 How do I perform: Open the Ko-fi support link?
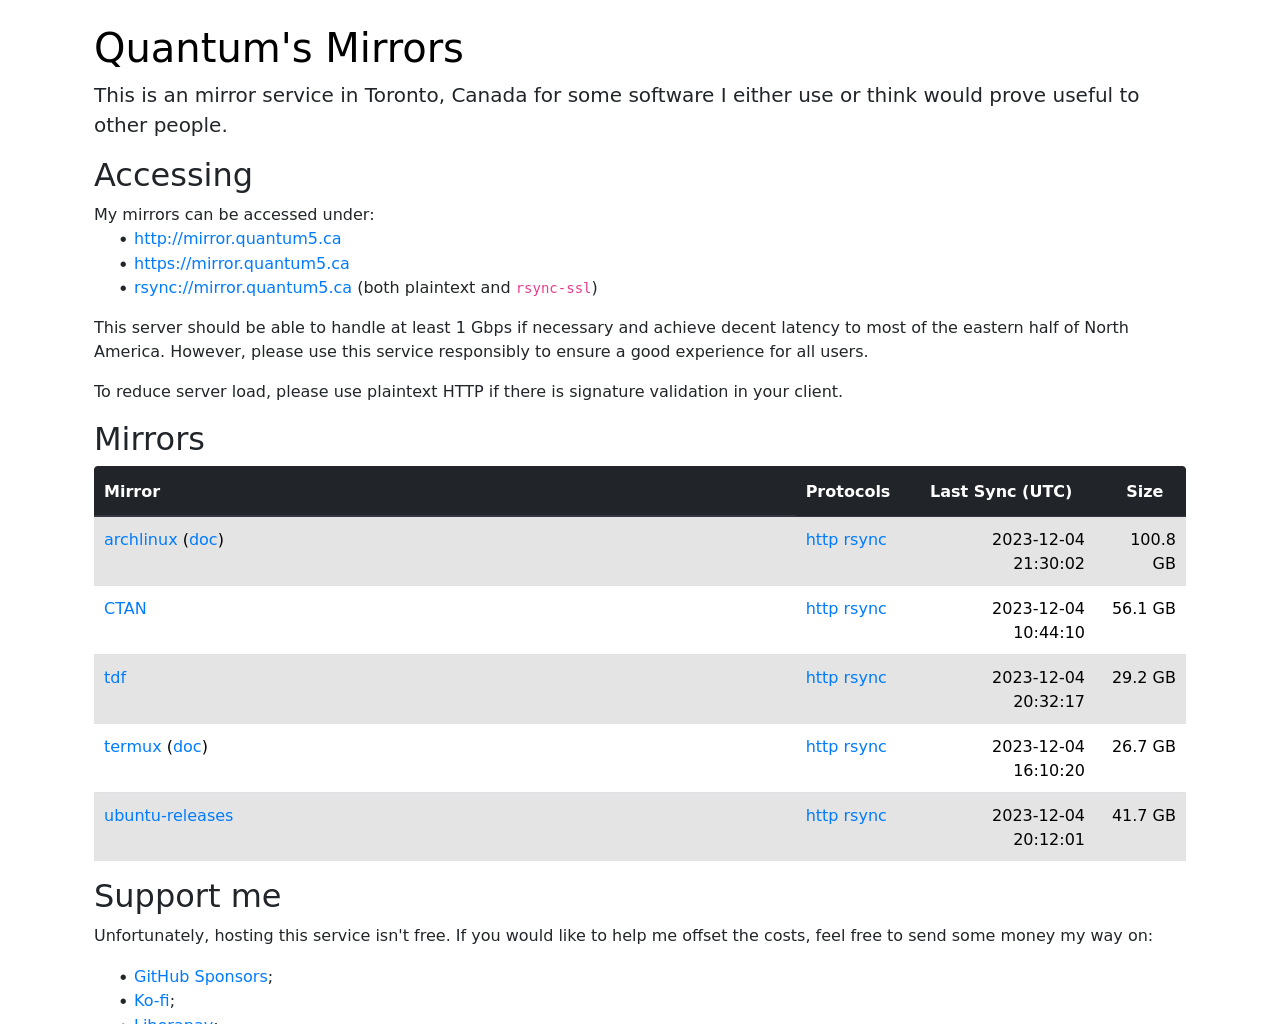(151, 1001)
